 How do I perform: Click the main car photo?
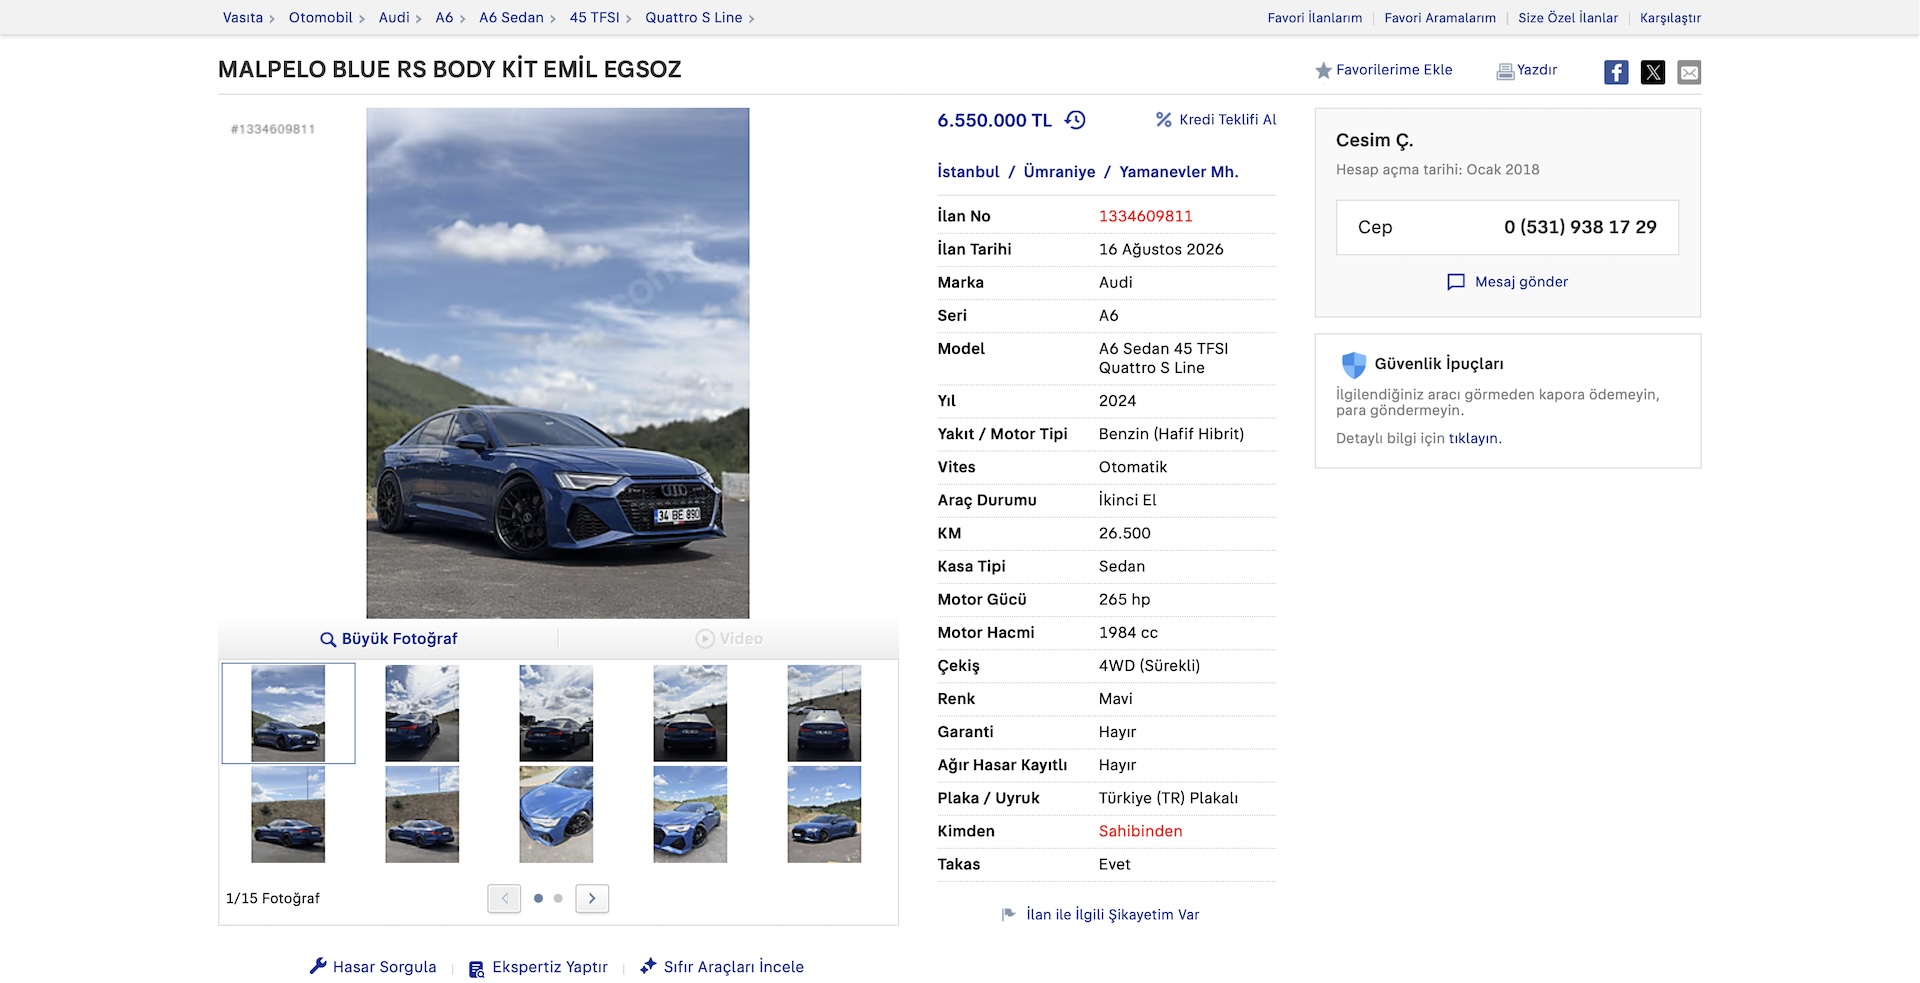pyautogui.click(x=558, y=363)
